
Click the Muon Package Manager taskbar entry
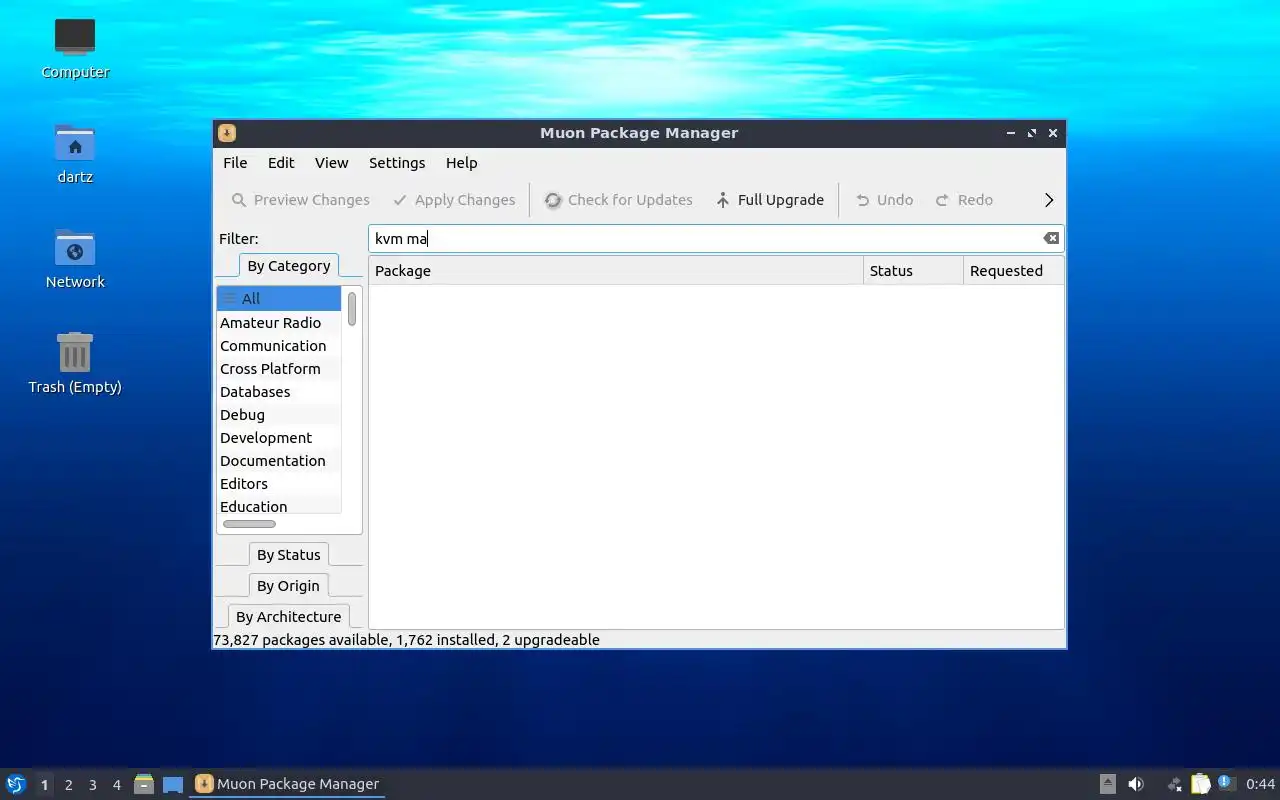pos(286,784)
